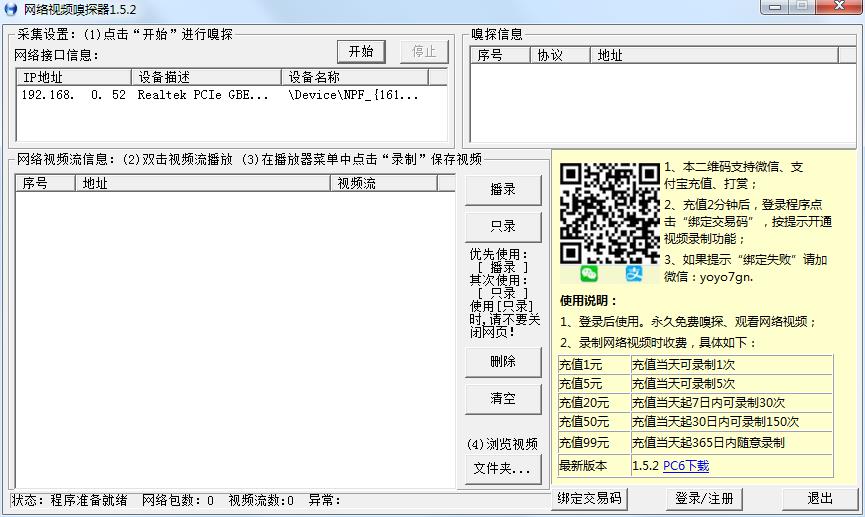Click the 设备名称 column header

click(355, 77)
